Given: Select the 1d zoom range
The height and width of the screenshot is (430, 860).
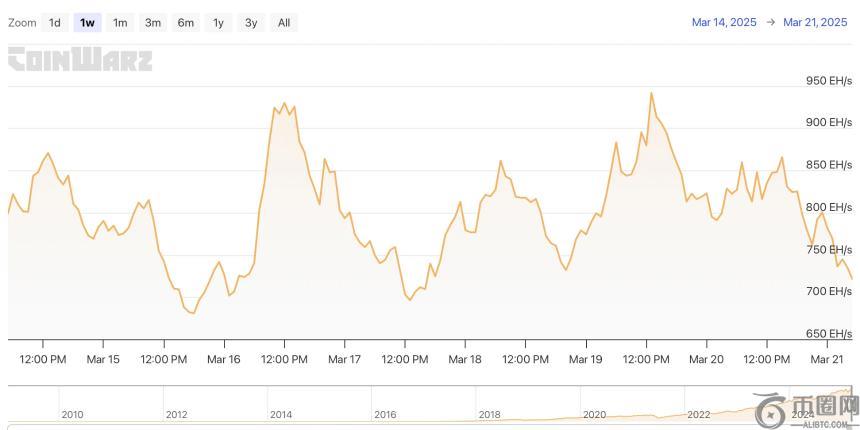Looking at the screenshot, I should click(55, 22).
